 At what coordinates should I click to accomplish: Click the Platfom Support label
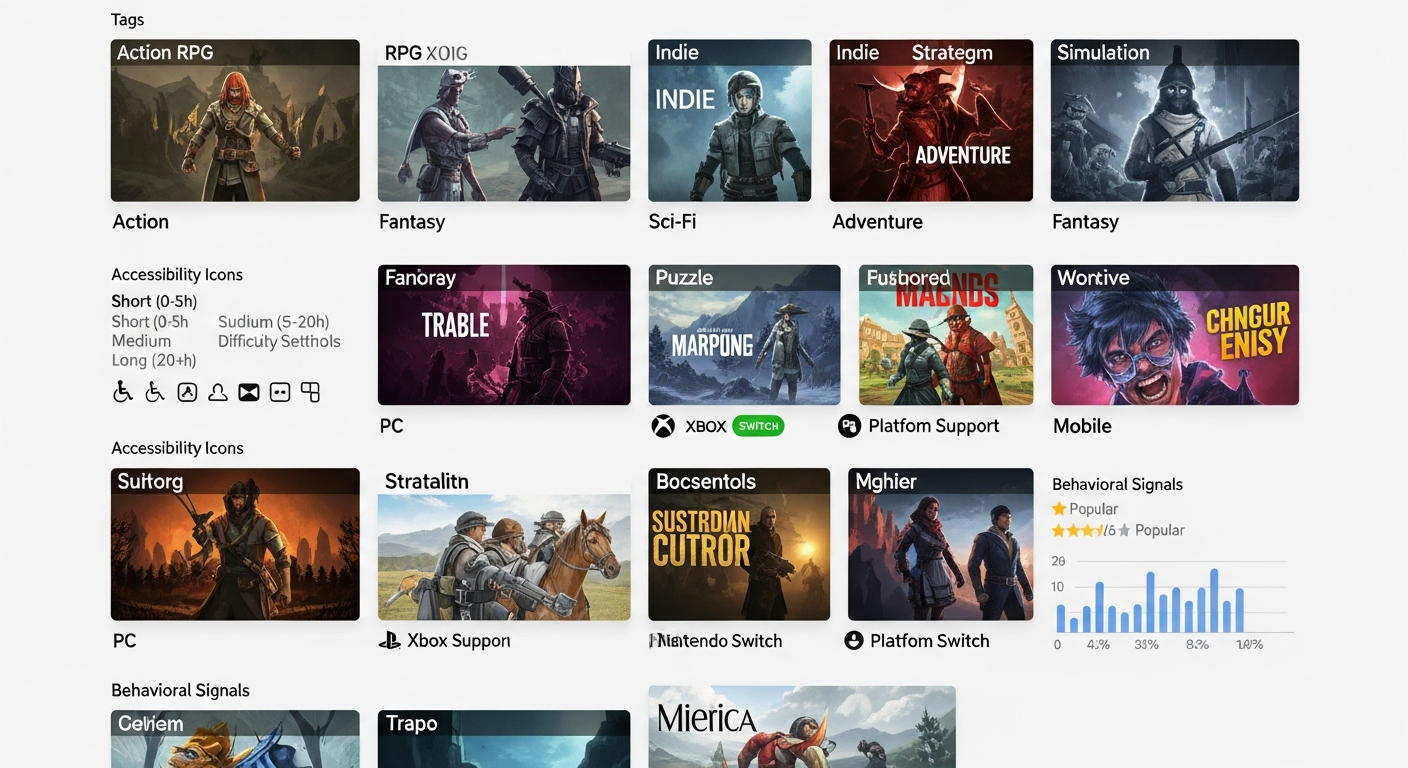[934, 426]
